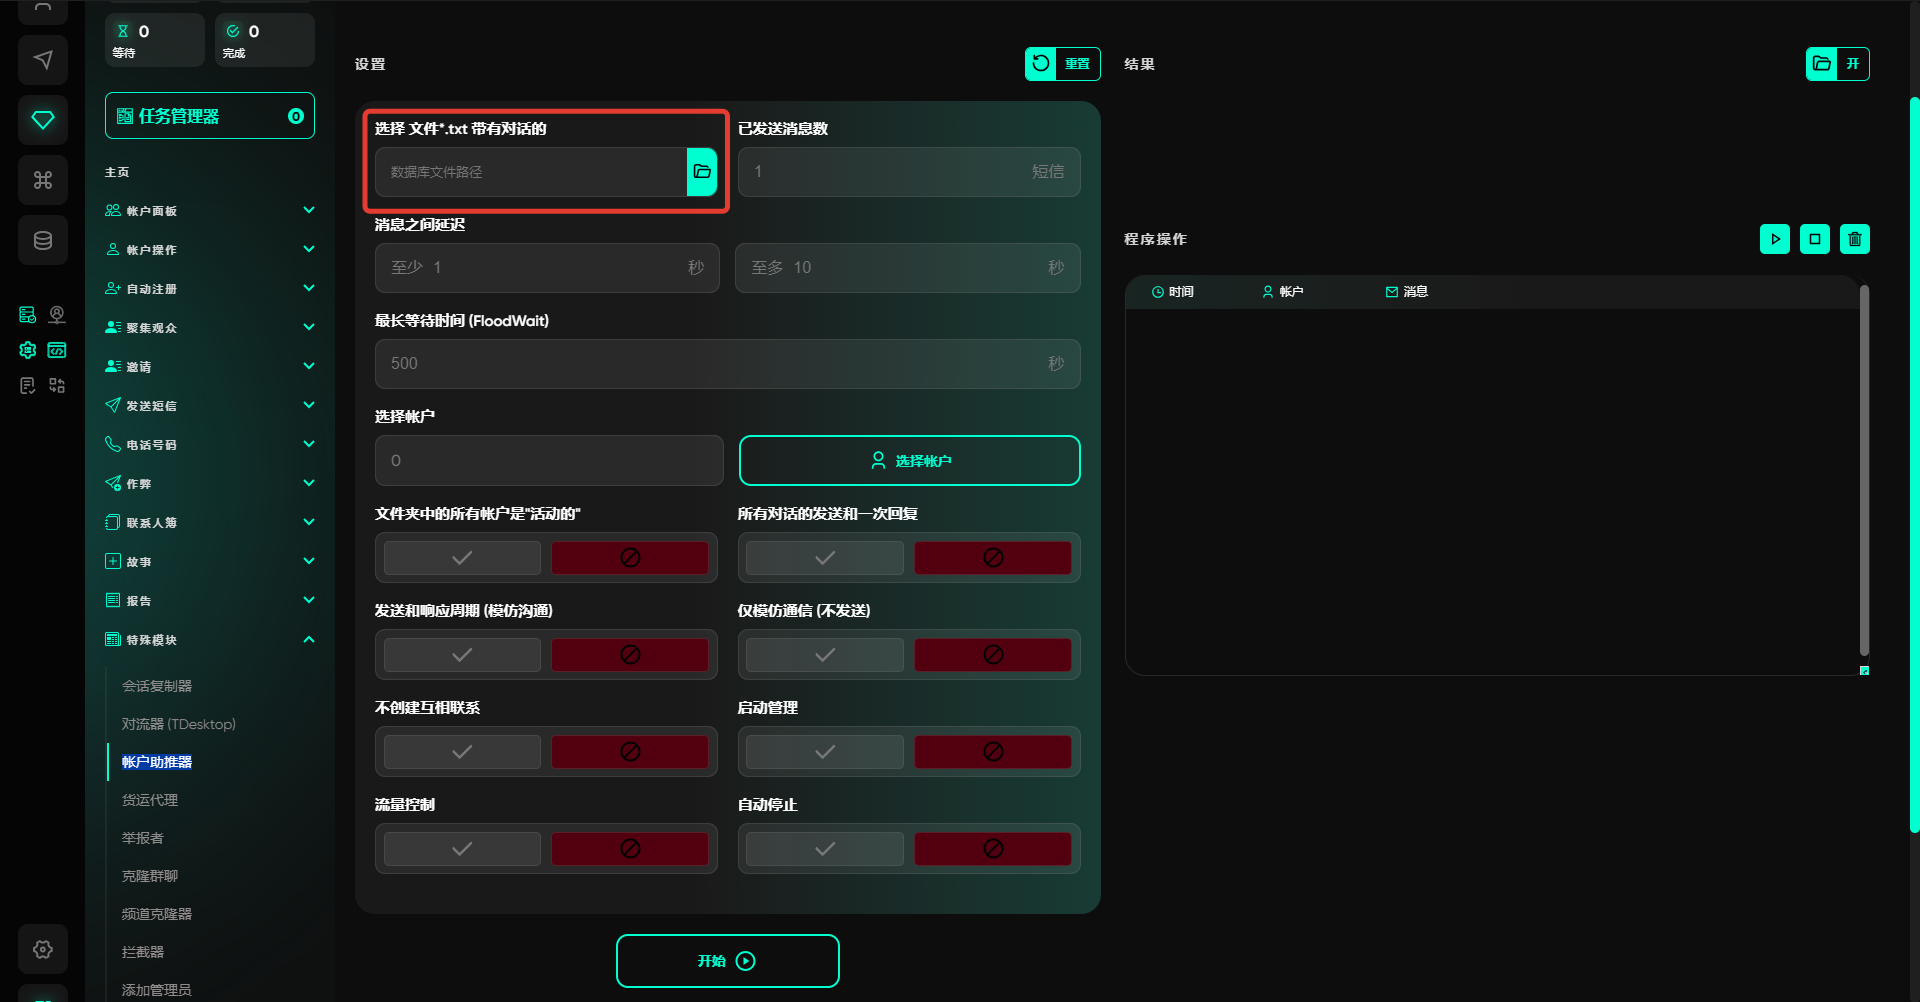Screen dimensions: 1920x1002
Task: Enable 流量控制 with the checkmark toggle
Action: click(x=462, y=849)
